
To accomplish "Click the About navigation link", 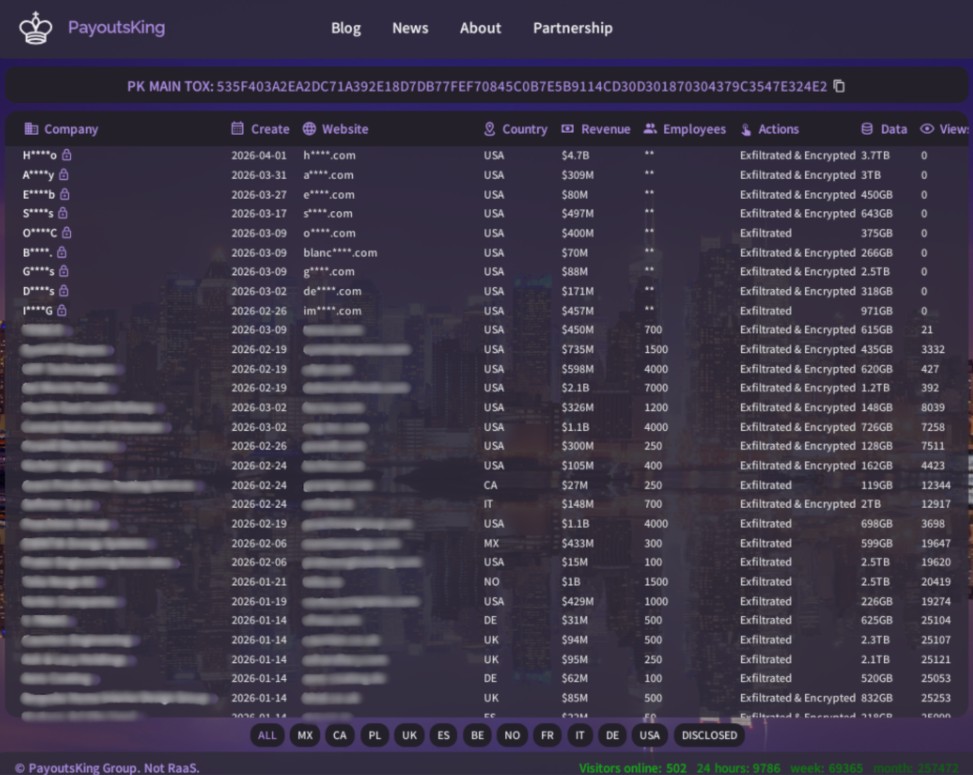I will tap(480, 28).
